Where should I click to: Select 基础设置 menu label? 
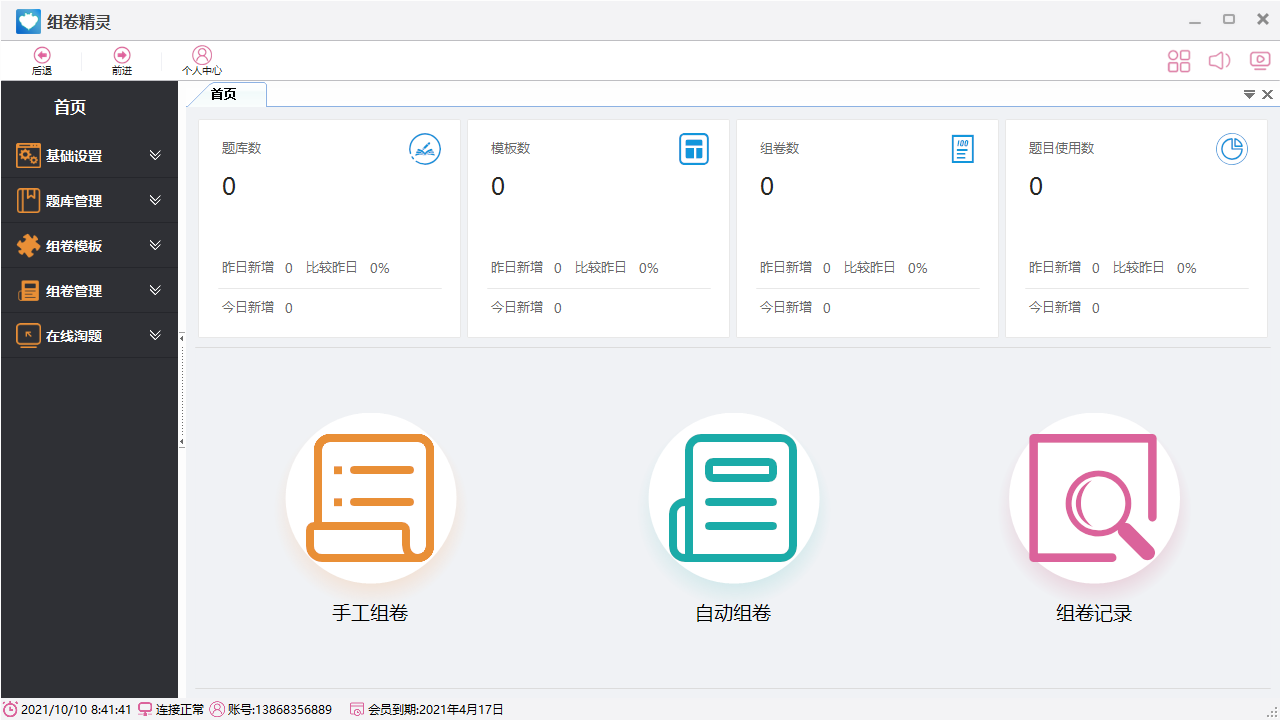74,157
